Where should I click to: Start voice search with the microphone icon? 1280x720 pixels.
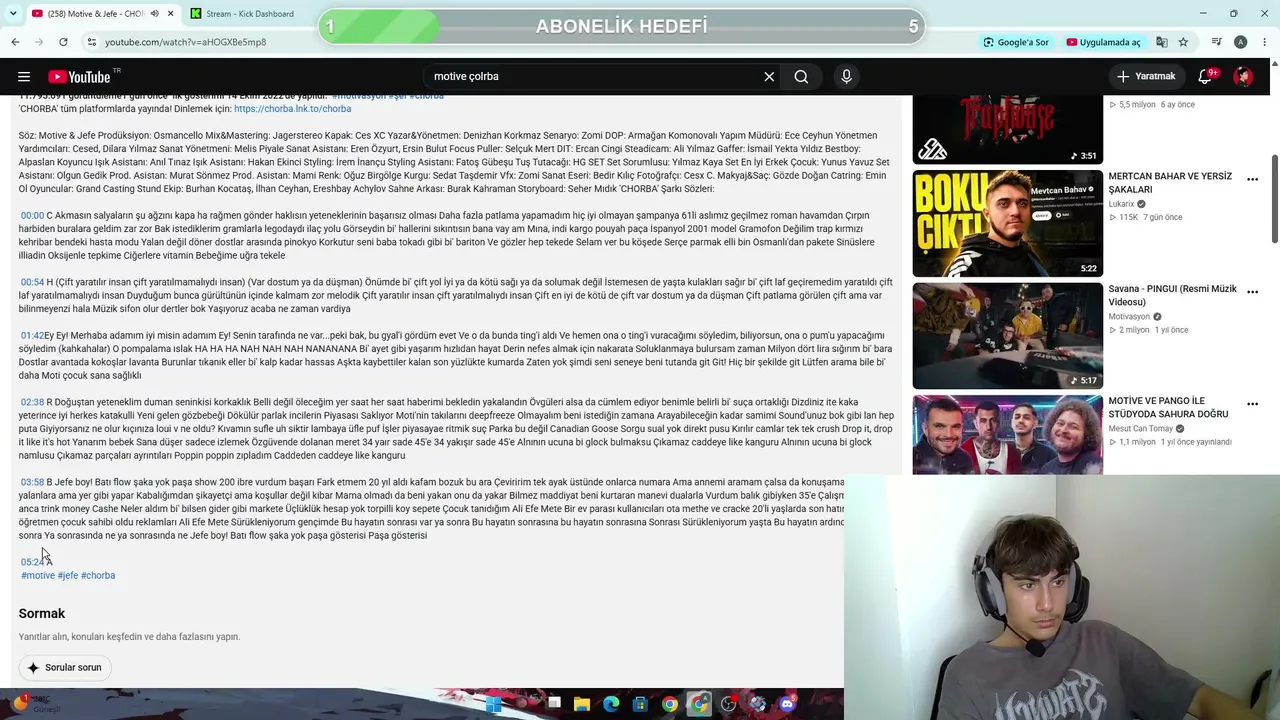point(846,77)
